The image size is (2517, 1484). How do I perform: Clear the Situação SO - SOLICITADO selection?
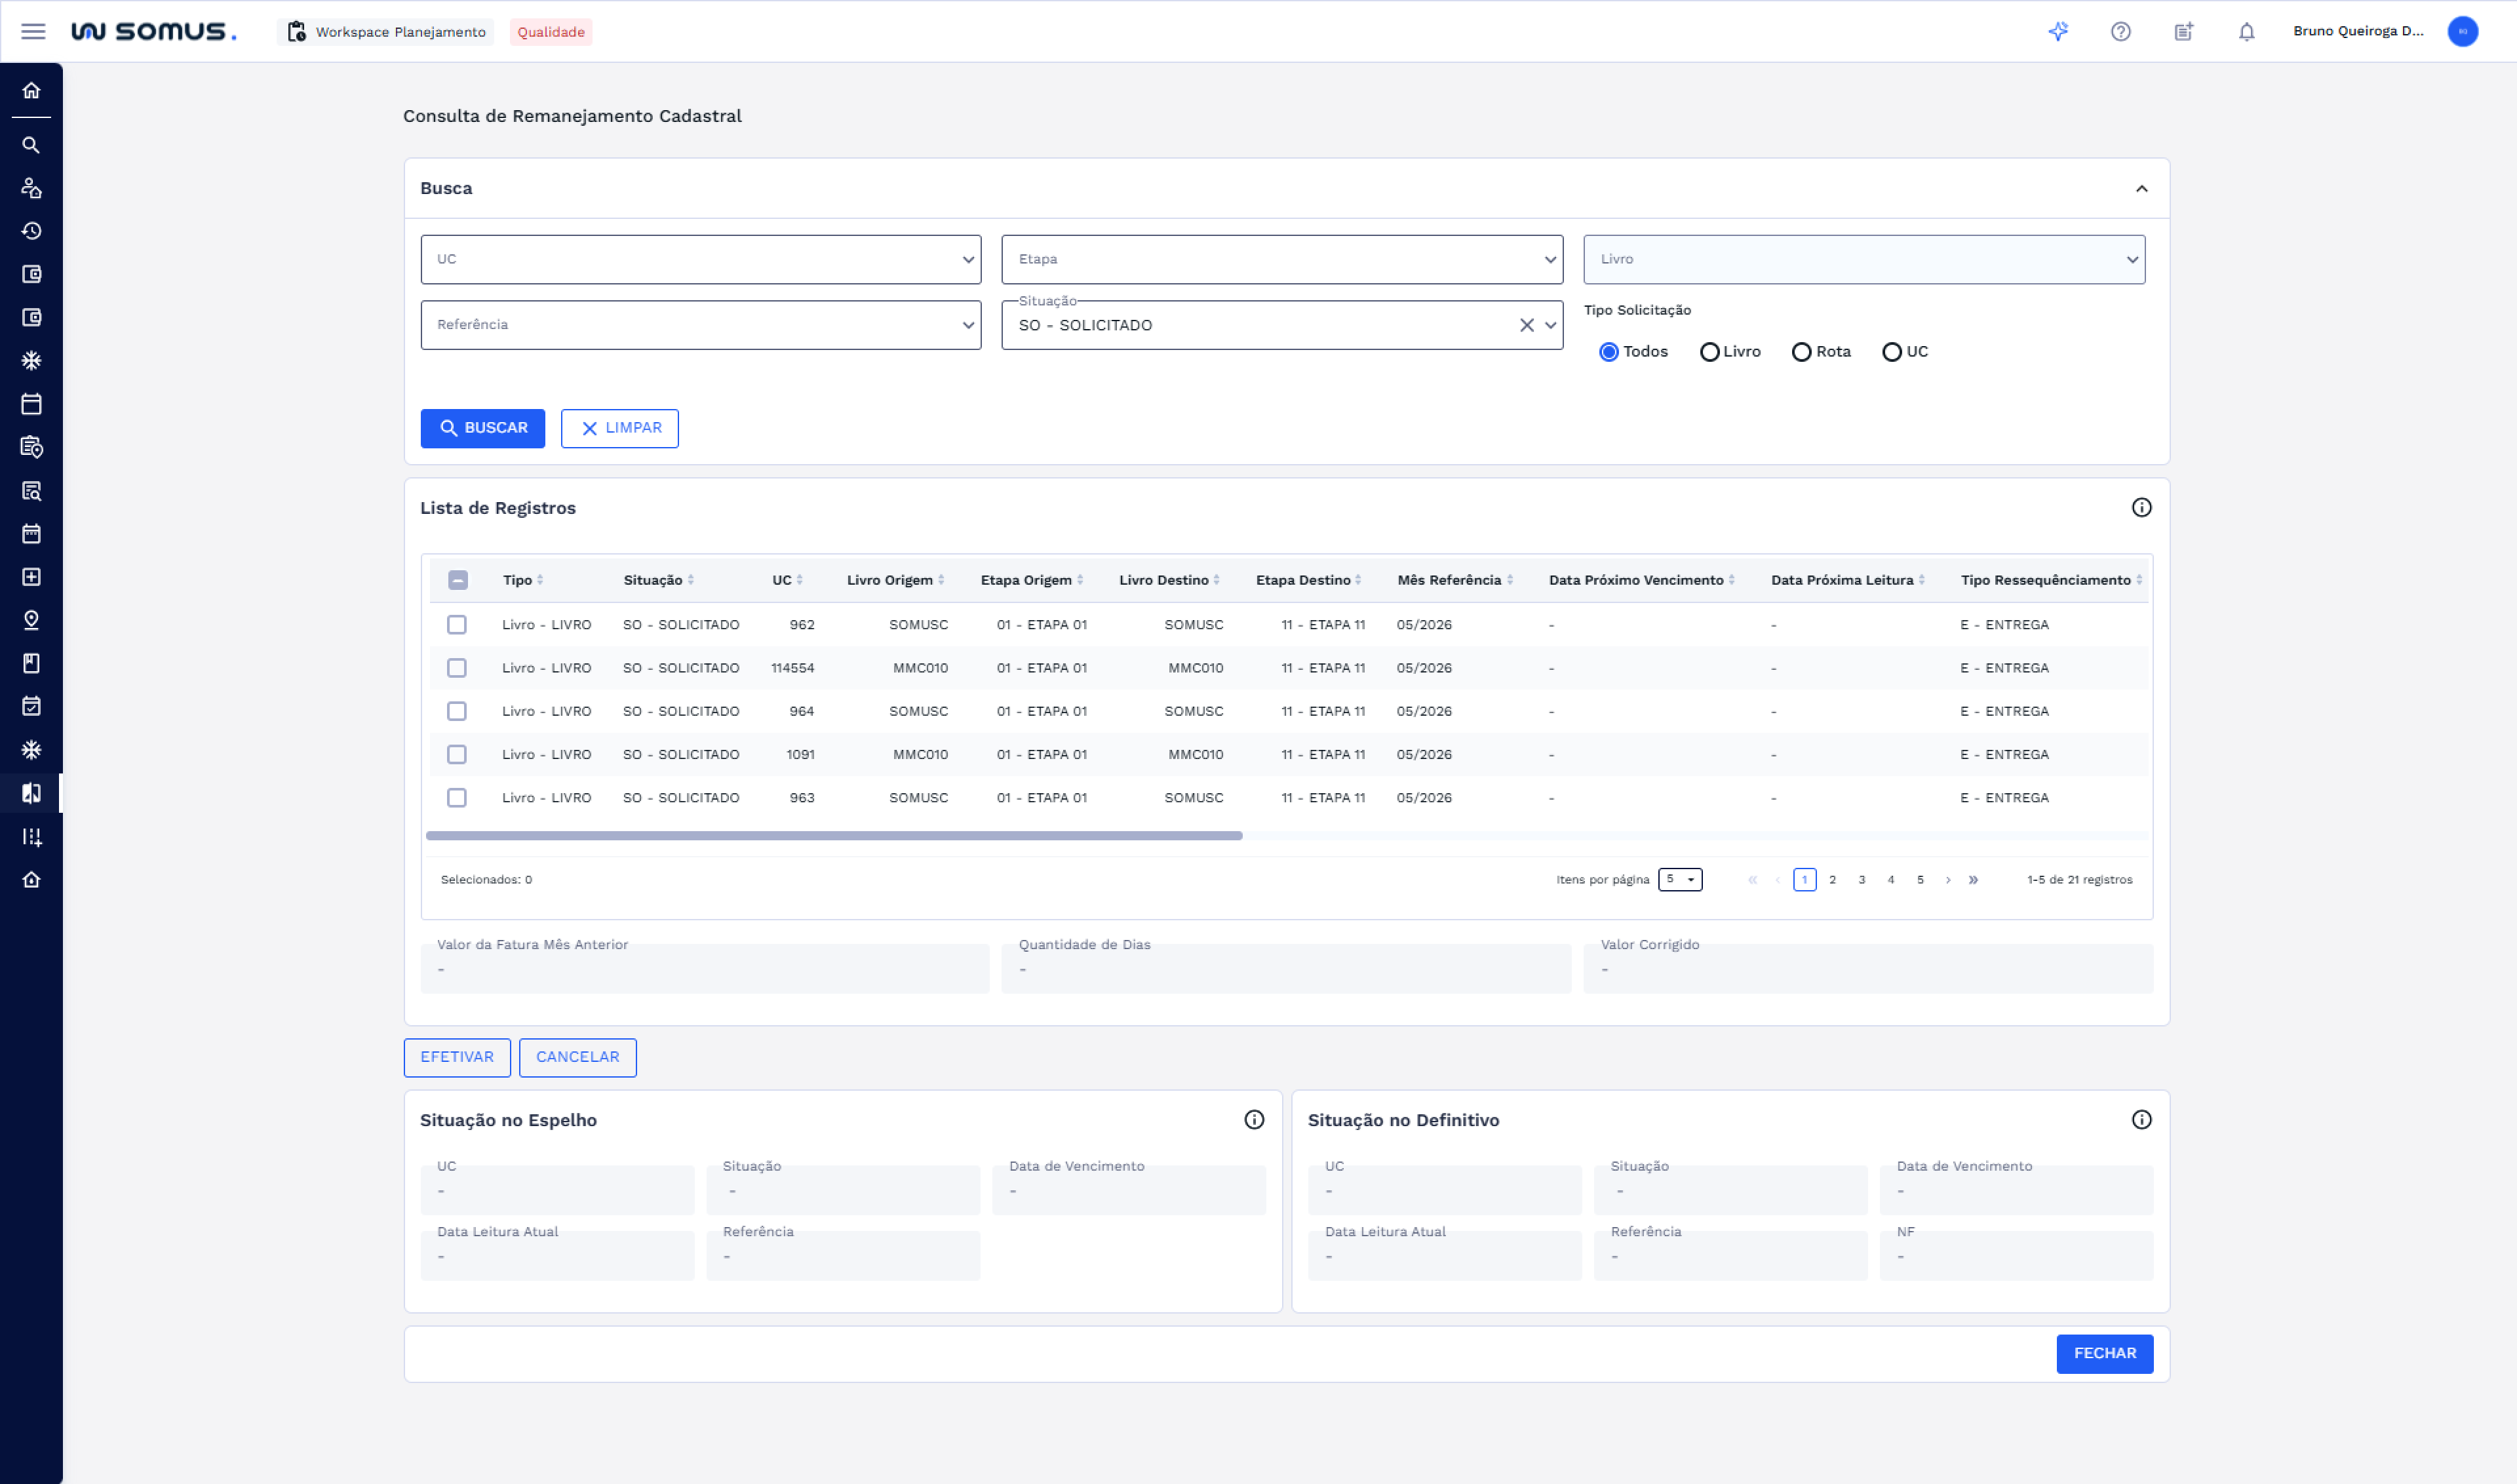click(1527, 325)
